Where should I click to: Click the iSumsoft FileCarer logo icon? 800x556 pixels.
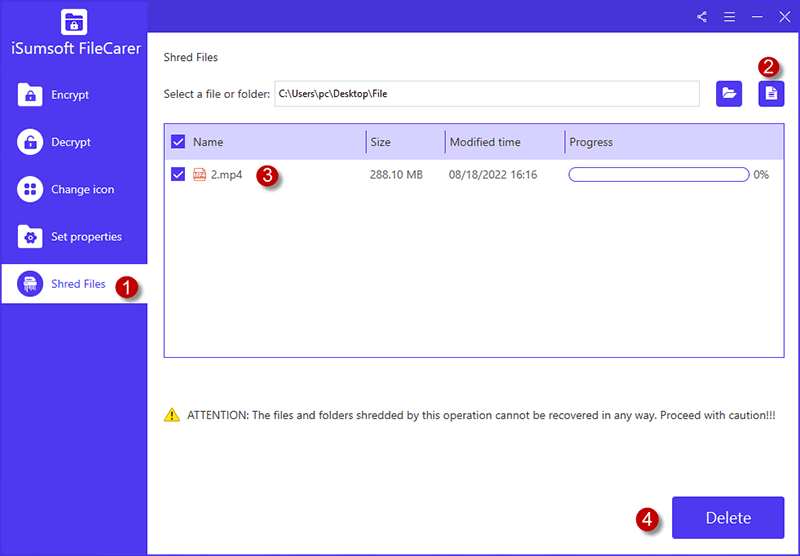click(x=74, y=22)
